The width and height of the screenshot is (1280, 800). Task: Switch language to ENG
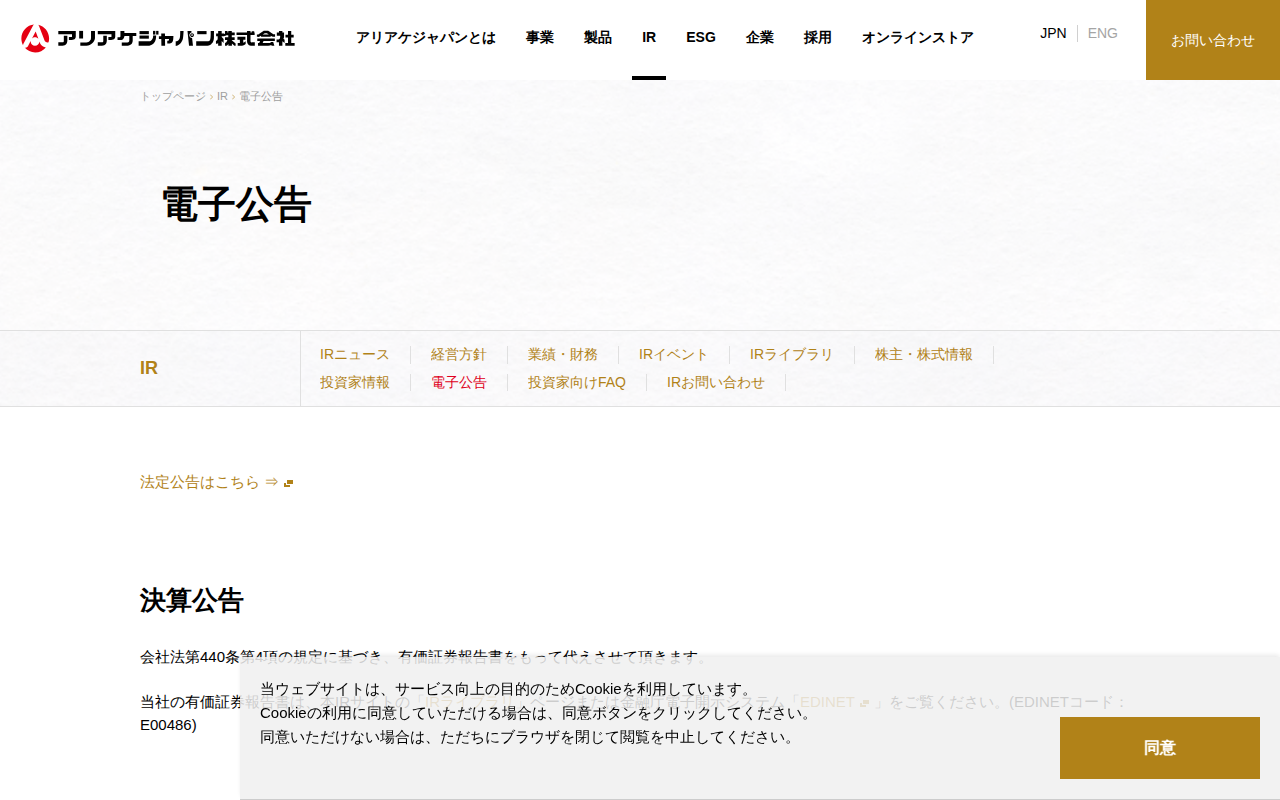(1103, 33)
